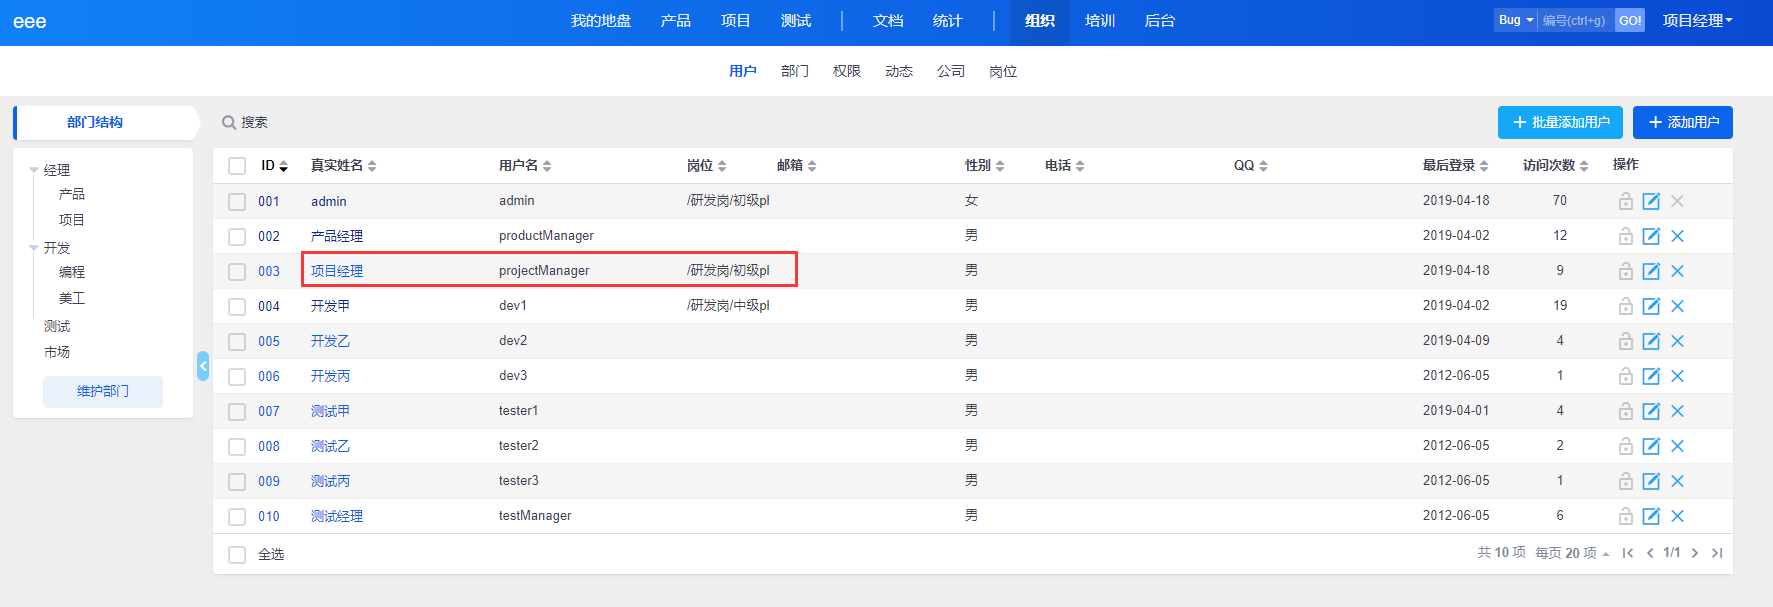
Task: Click lock icon in row 004
Action: 1626,306
